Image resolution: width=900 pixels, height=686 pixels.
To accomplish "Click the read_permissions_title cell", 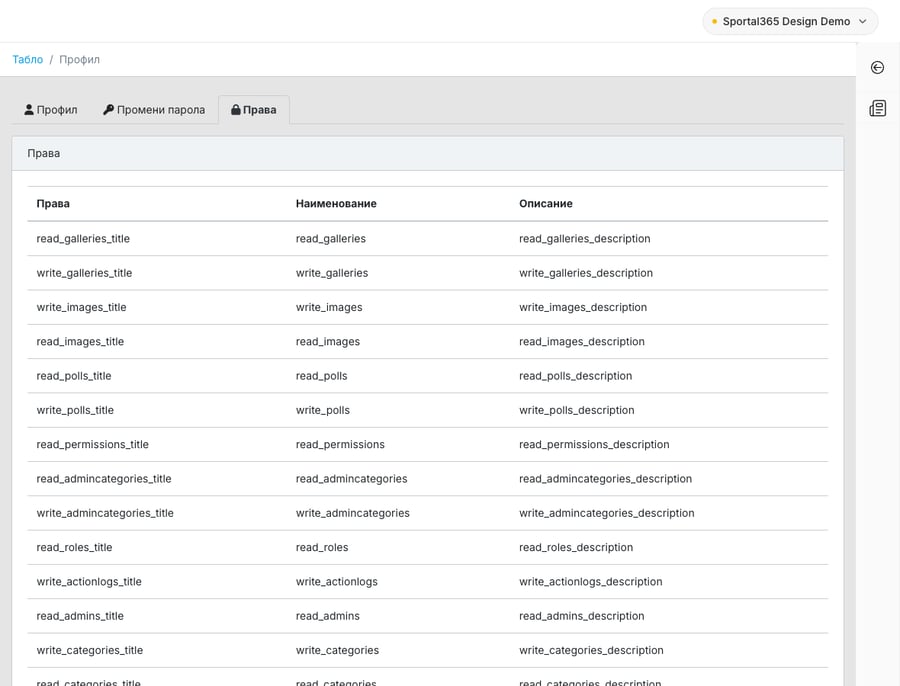I will tap(92, 444).
